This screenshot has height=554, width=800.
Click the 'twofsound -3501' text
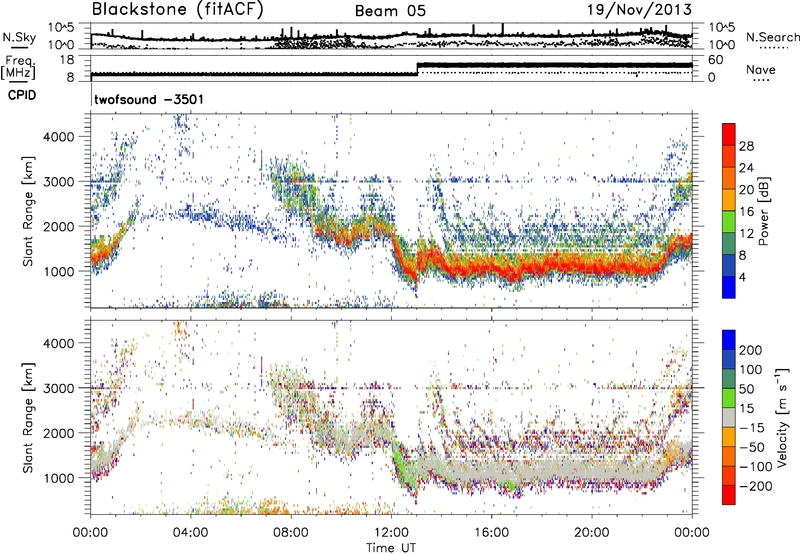(148, 99)
